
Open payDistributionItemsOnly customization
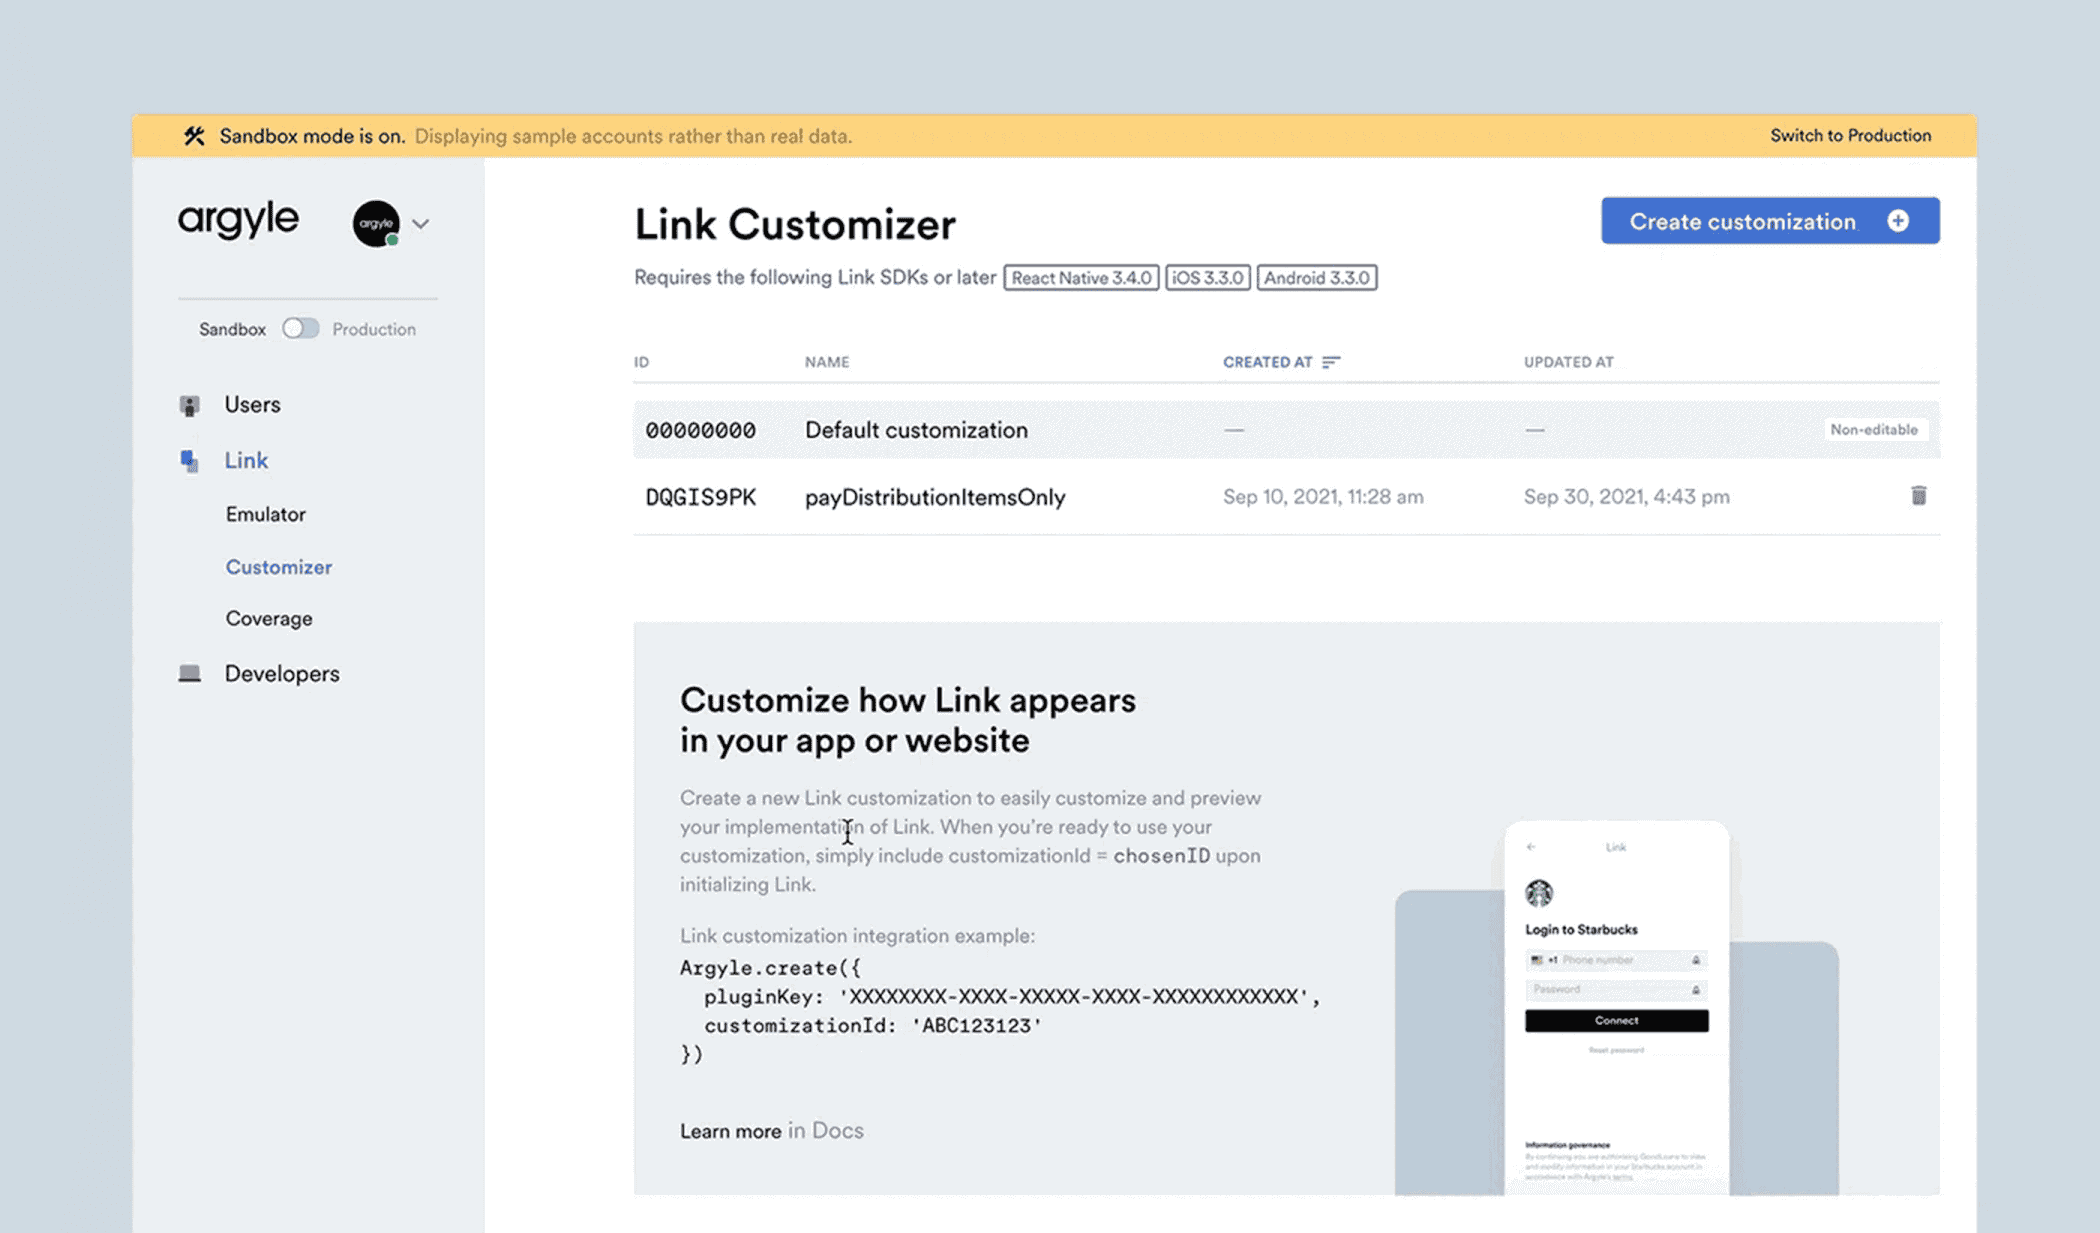[x=935, y=497]
